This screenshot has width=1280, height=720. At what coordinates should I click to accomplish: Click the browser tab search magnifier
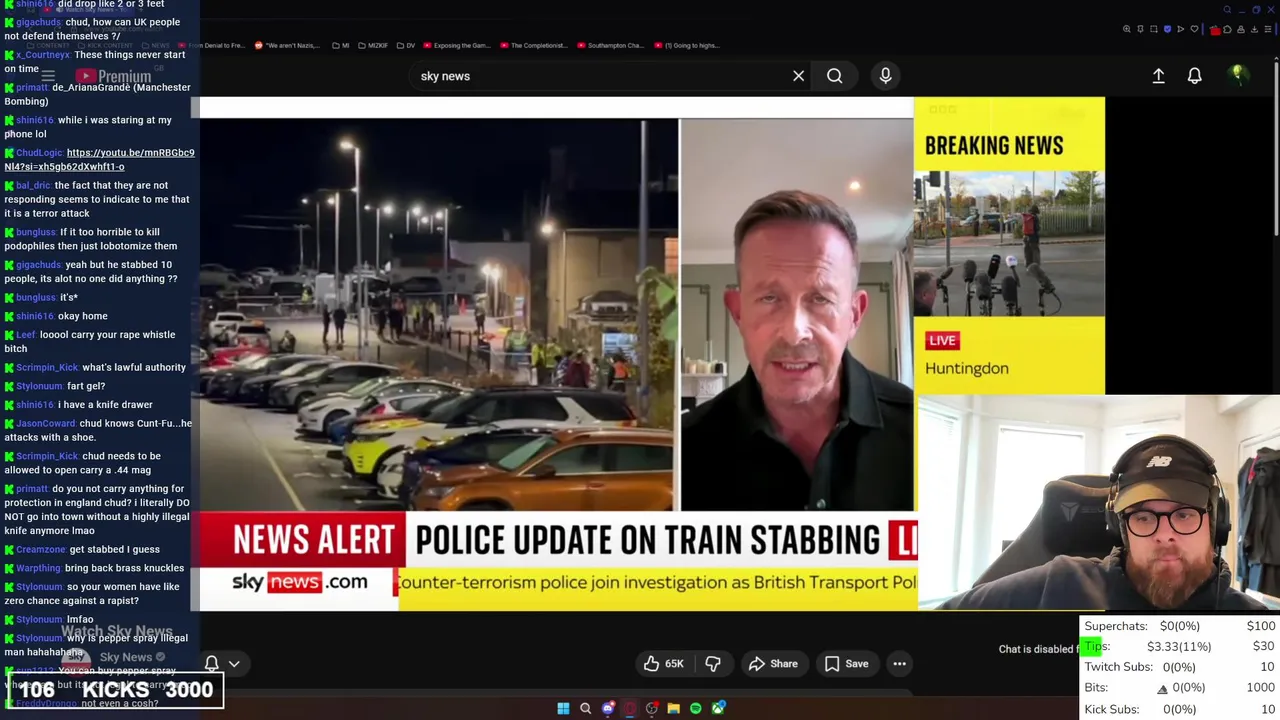click(x=1227, y=10)
